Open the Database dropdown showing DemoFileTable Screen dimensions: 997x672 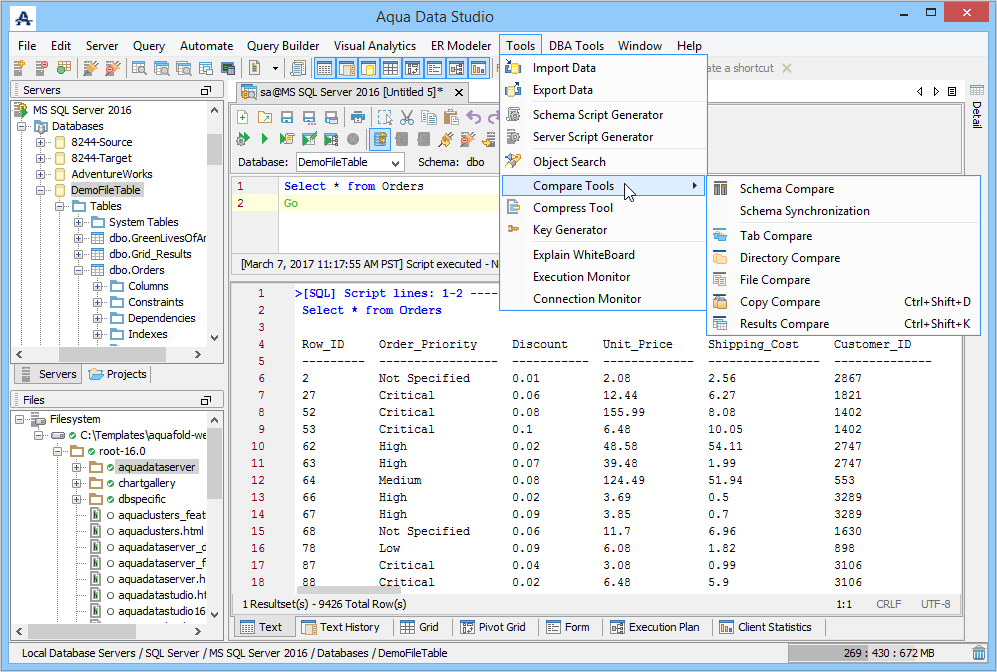pos(349,162)
